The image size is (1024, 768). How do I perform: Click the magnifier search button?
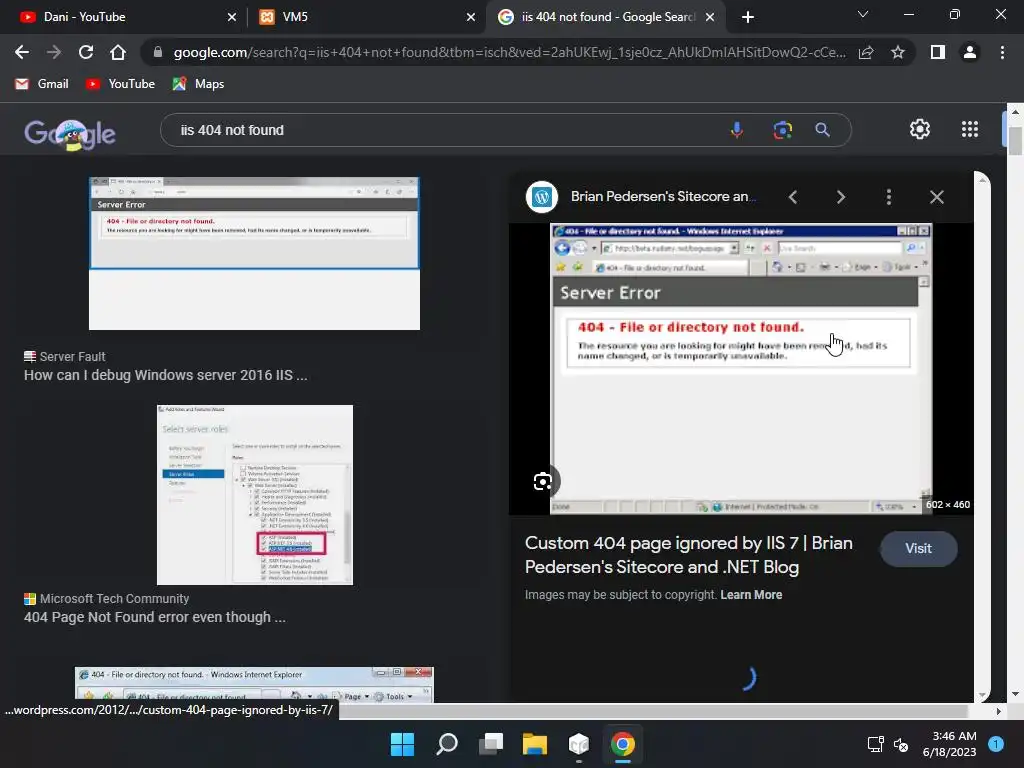(x=823, y=130)
